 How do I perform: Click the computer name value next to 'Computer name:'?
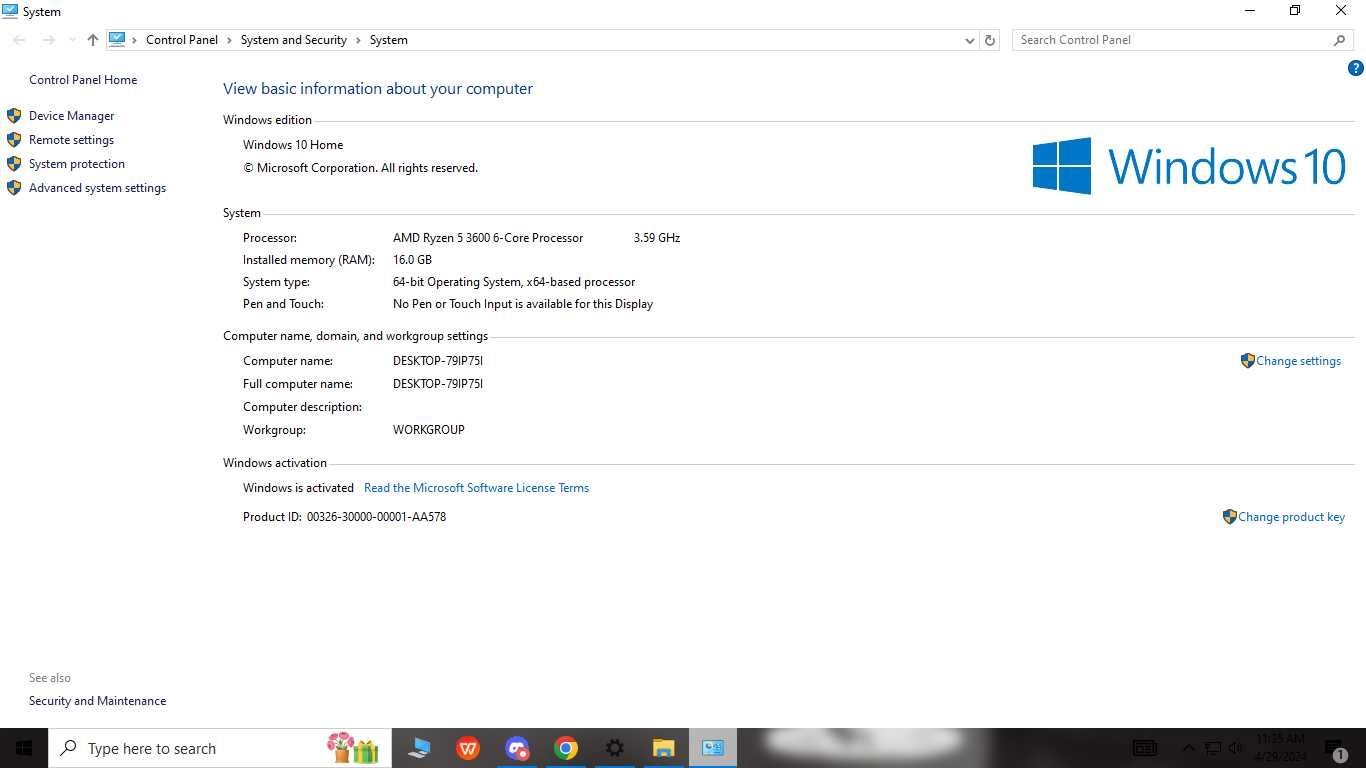(438, 361)
